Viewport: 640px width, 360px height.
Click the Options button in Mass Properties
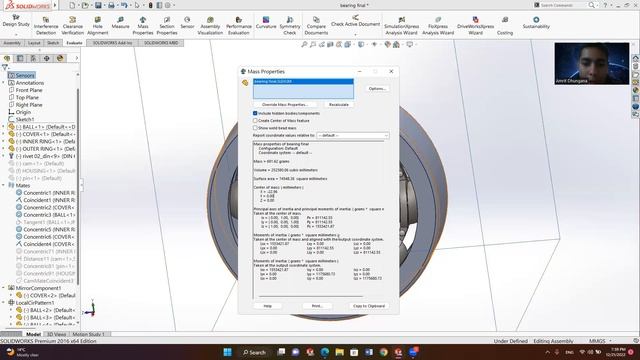pos(377,89)
